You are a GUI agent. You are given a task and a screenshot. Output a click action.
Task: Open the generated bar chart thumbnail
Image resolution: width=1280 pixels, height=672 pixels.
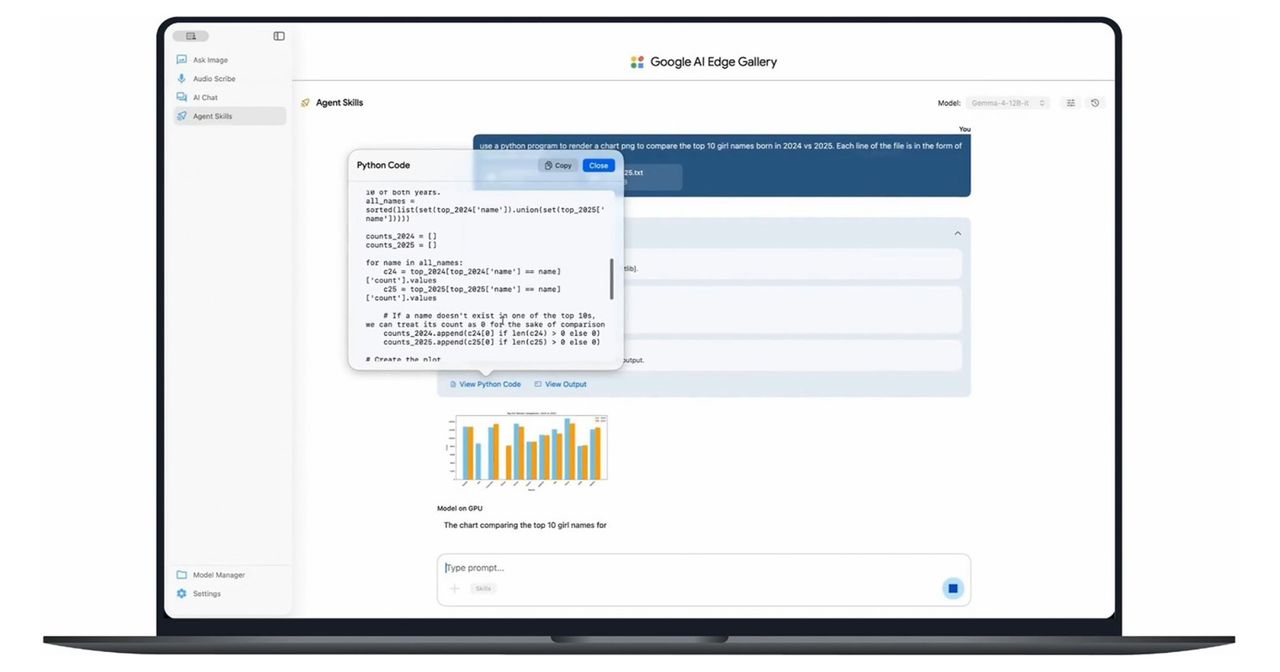(x=526, y=451)
